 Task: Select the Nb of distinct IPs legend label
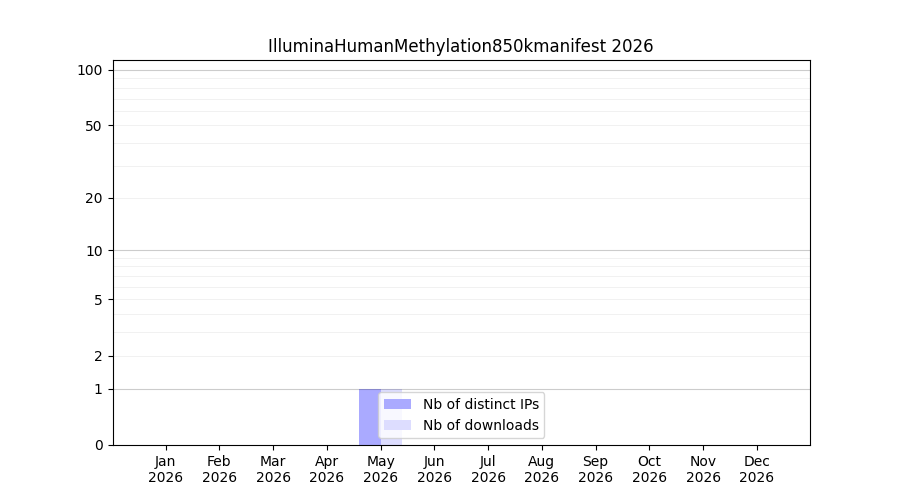tap(481, 404)
